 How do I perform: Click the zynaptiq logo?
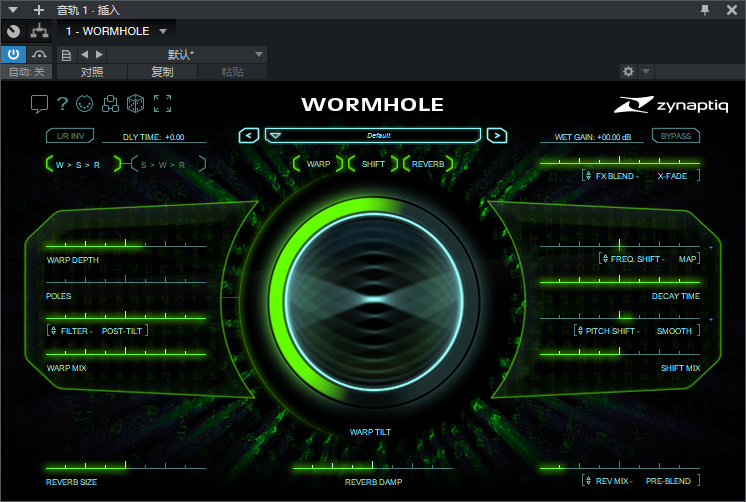pyautogui.click(x=671, y=104)
